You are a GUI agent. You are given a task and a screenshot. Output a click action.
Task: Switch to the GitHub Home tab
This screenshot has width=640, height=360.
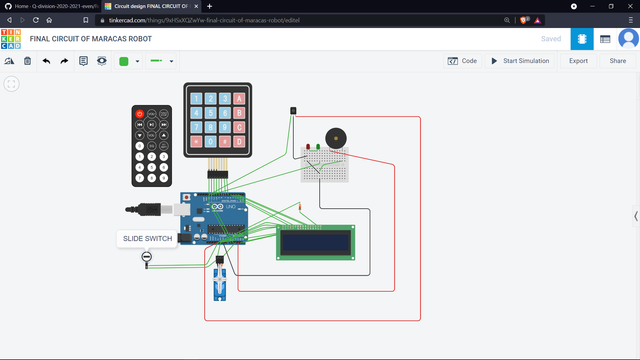51,6
